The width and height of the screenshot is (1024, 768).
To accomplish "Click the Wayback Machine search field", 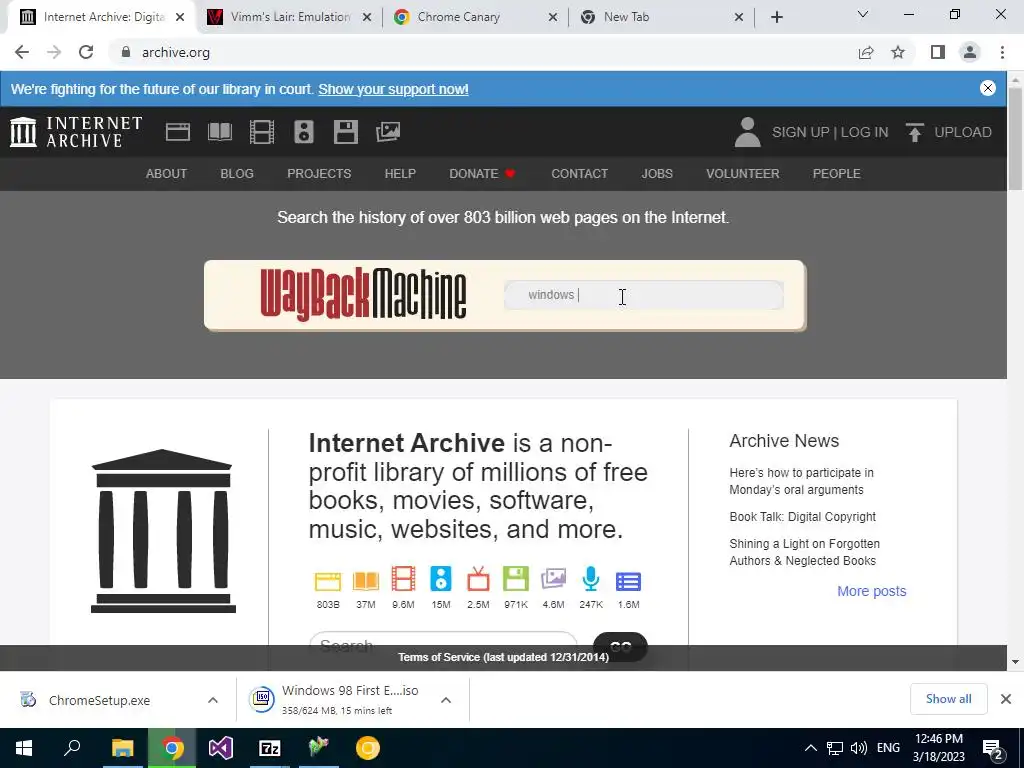I will tap(644, 295).
